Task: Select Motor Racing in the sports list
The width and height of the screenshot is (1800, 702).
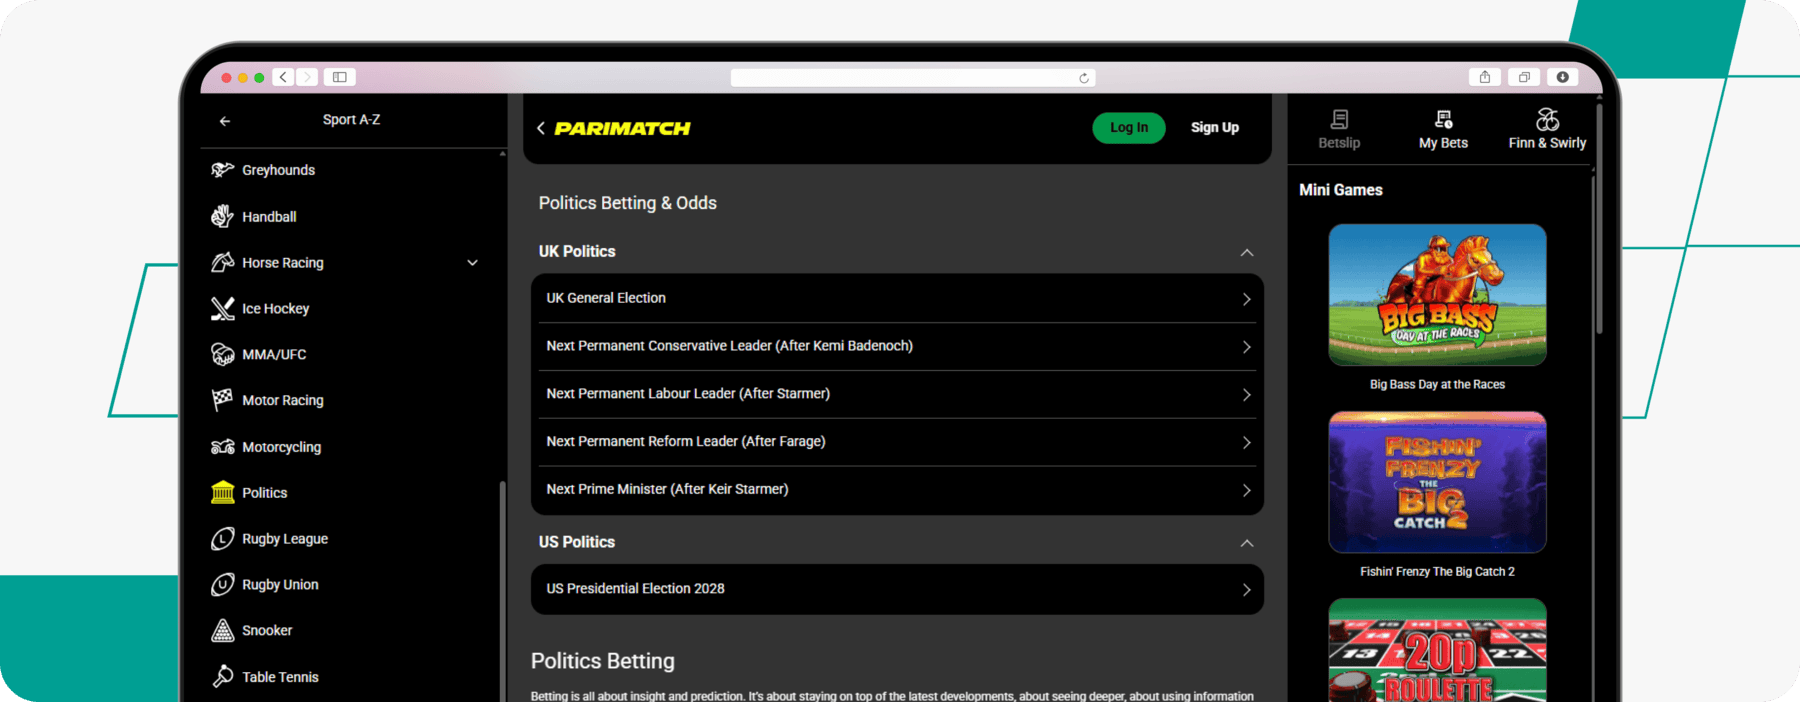Action: tap(282, 400)
